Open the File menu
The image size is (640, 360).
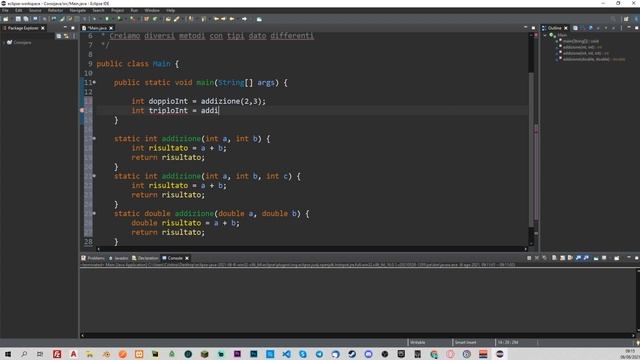(x=5, y=10)
